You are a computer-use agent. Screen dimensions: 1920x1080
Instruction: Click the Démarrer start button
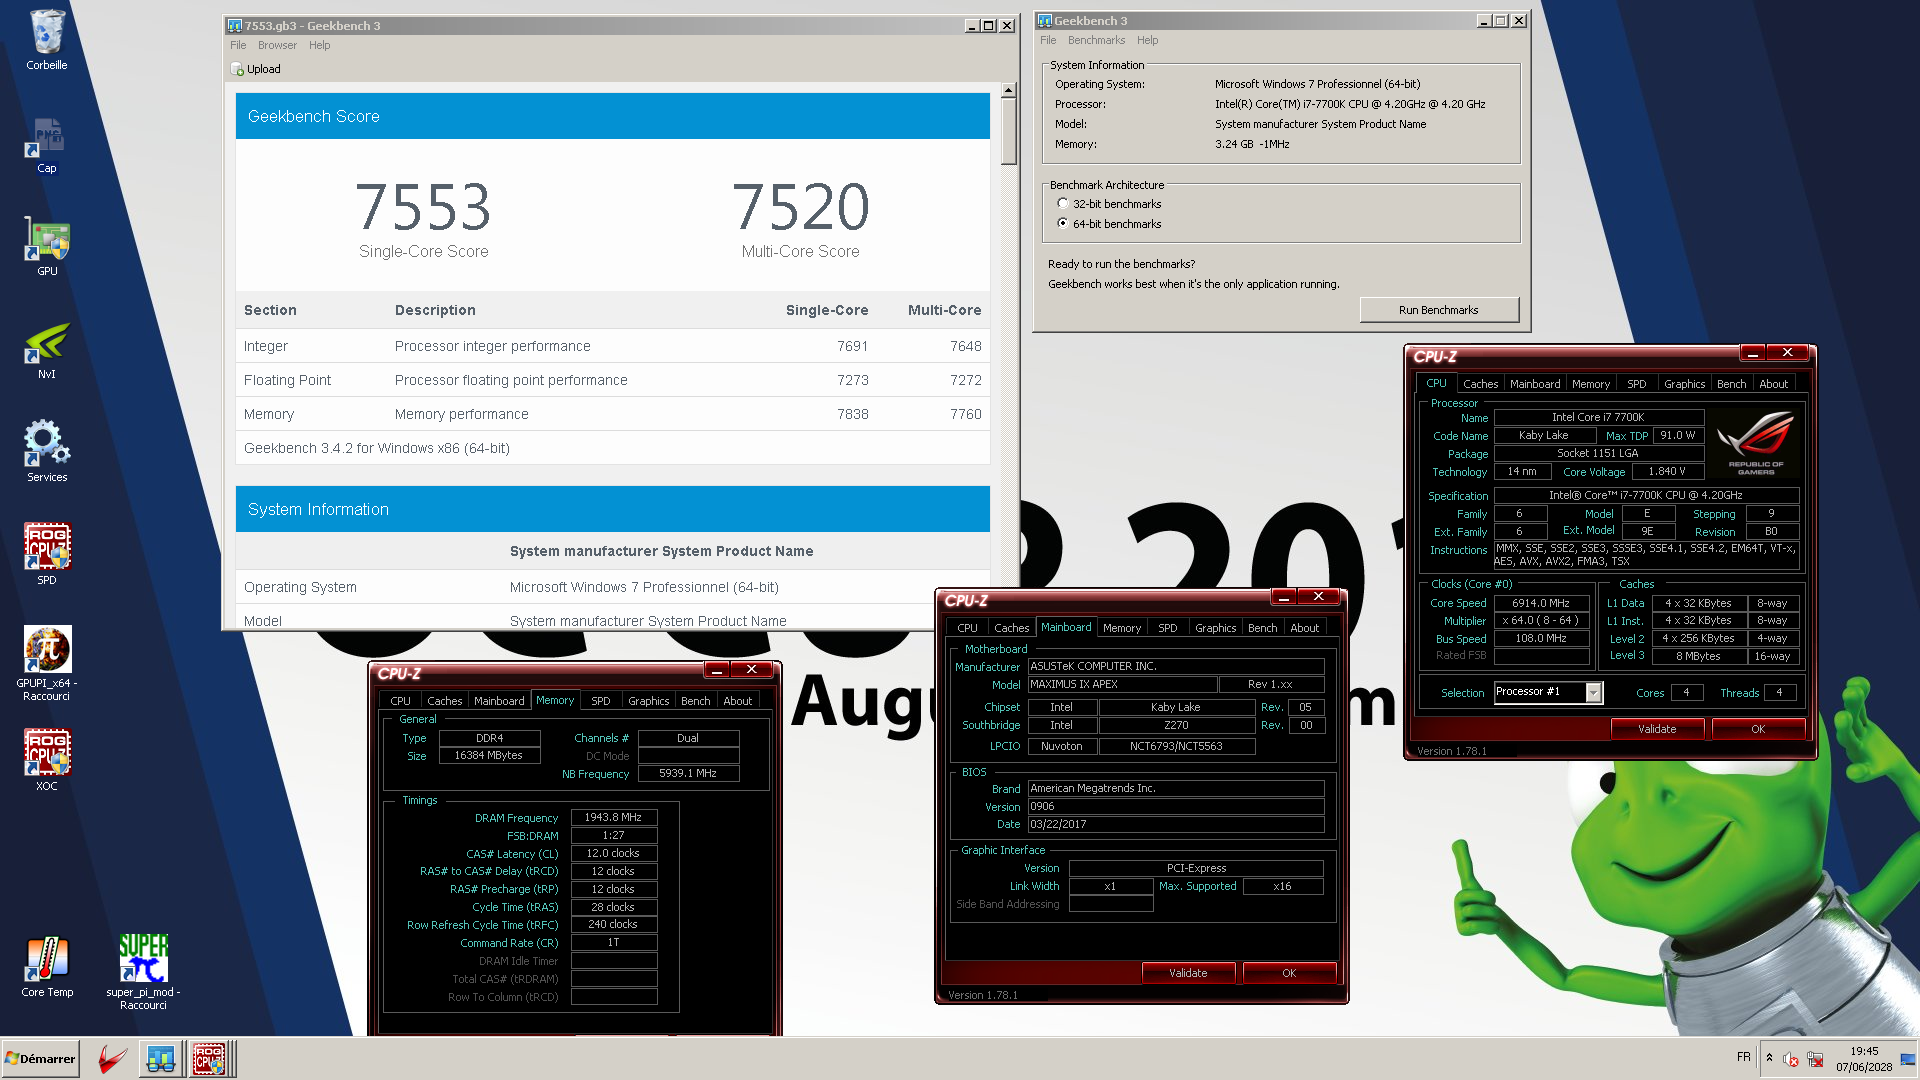pos(40,1059)
